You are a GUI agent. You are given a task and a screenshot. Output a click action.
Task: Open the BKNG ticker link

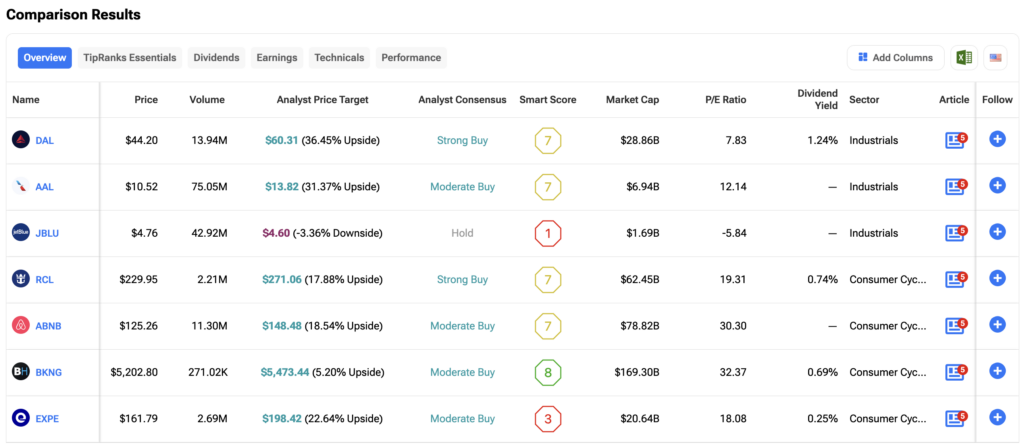[x=49, y=372]
